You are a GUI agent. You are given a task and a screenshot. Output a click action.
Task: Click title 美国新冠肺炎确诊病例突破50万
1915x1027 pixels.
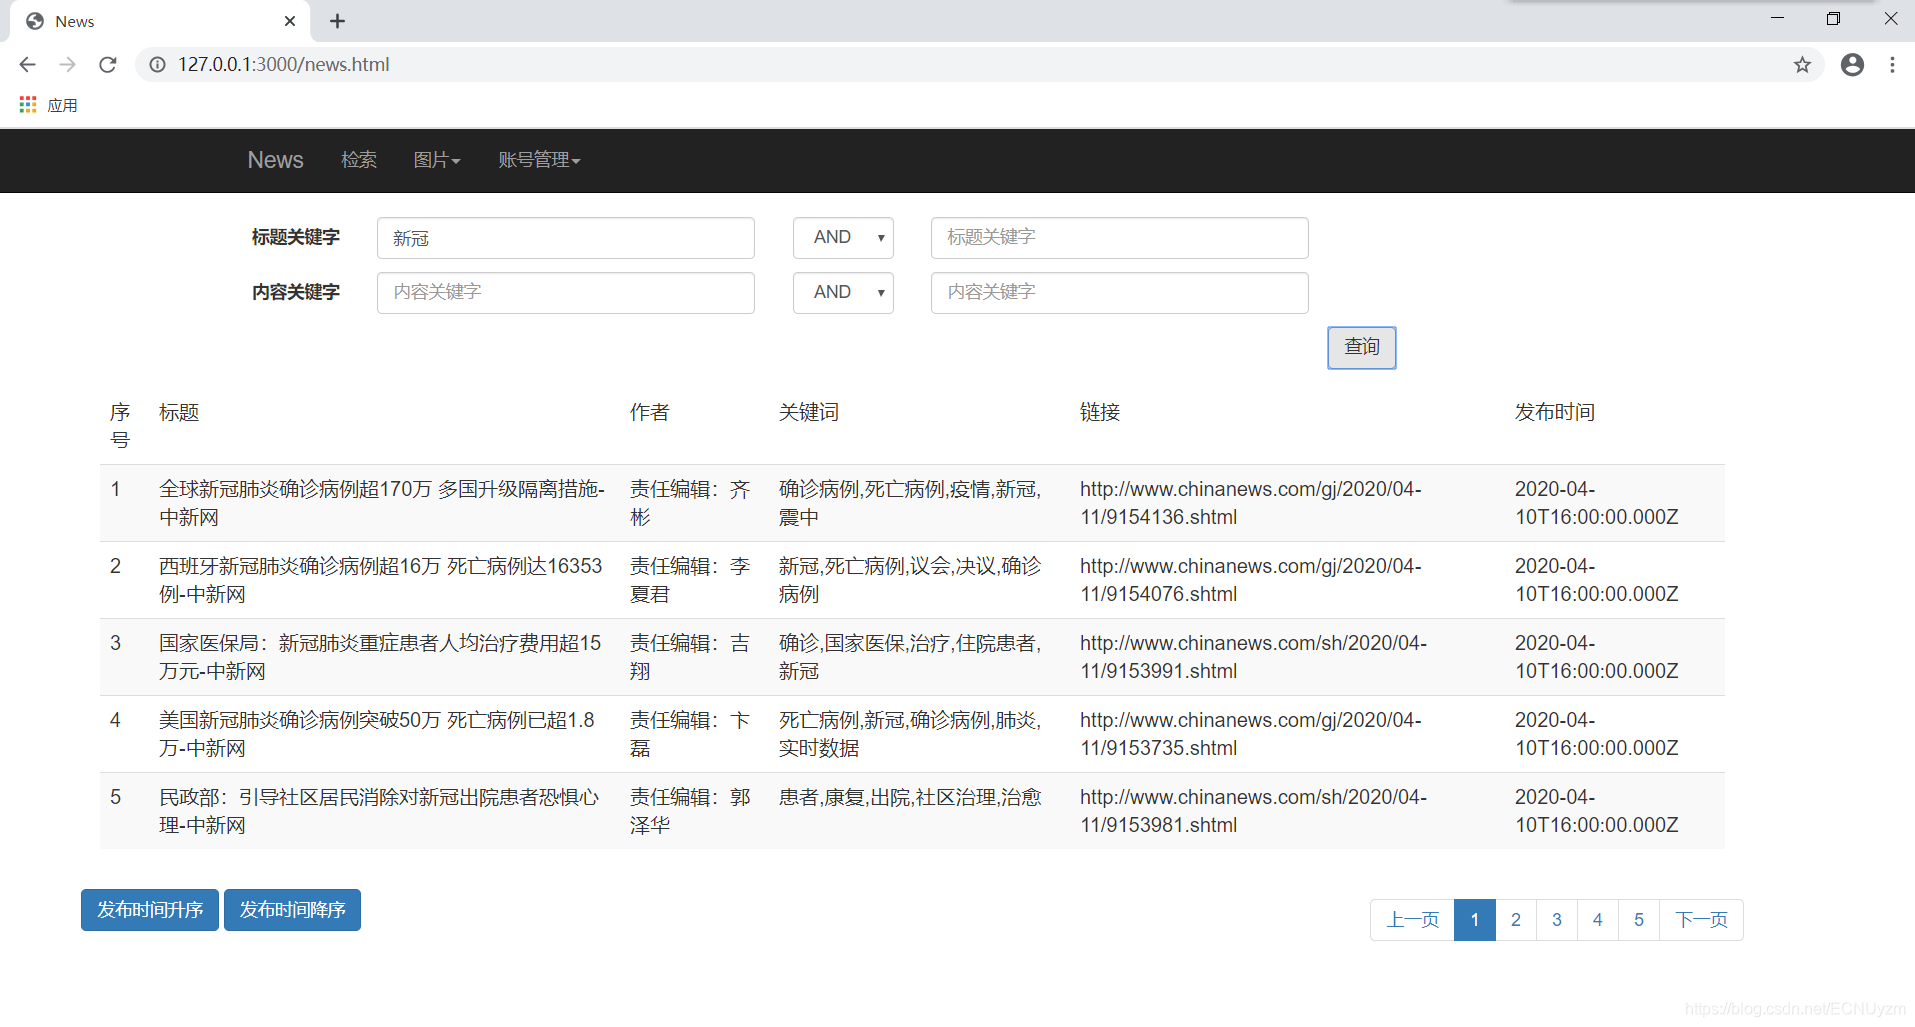pos(377,734)
